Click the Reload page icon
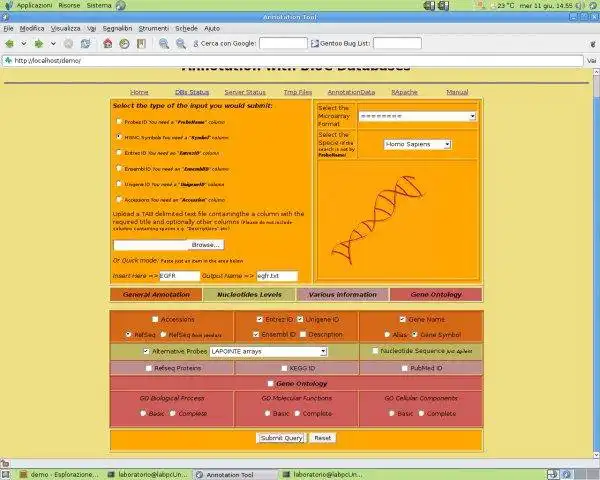600x480 pixels. (x=85, y=44)
